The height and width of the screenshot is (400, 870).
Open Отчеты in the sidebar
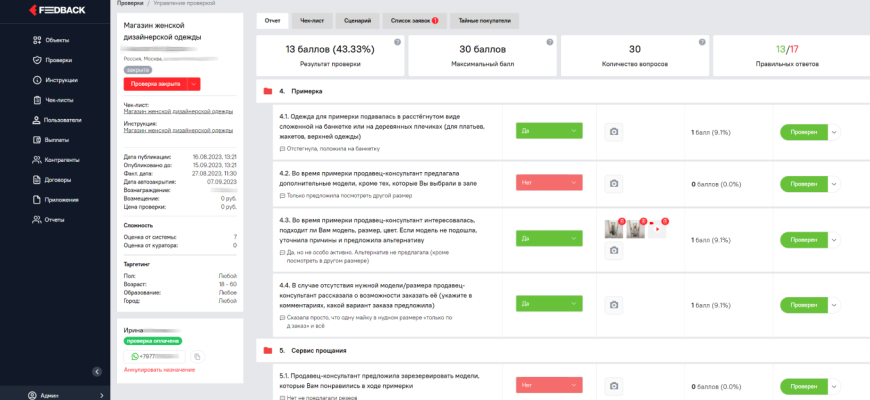(56, 219)
